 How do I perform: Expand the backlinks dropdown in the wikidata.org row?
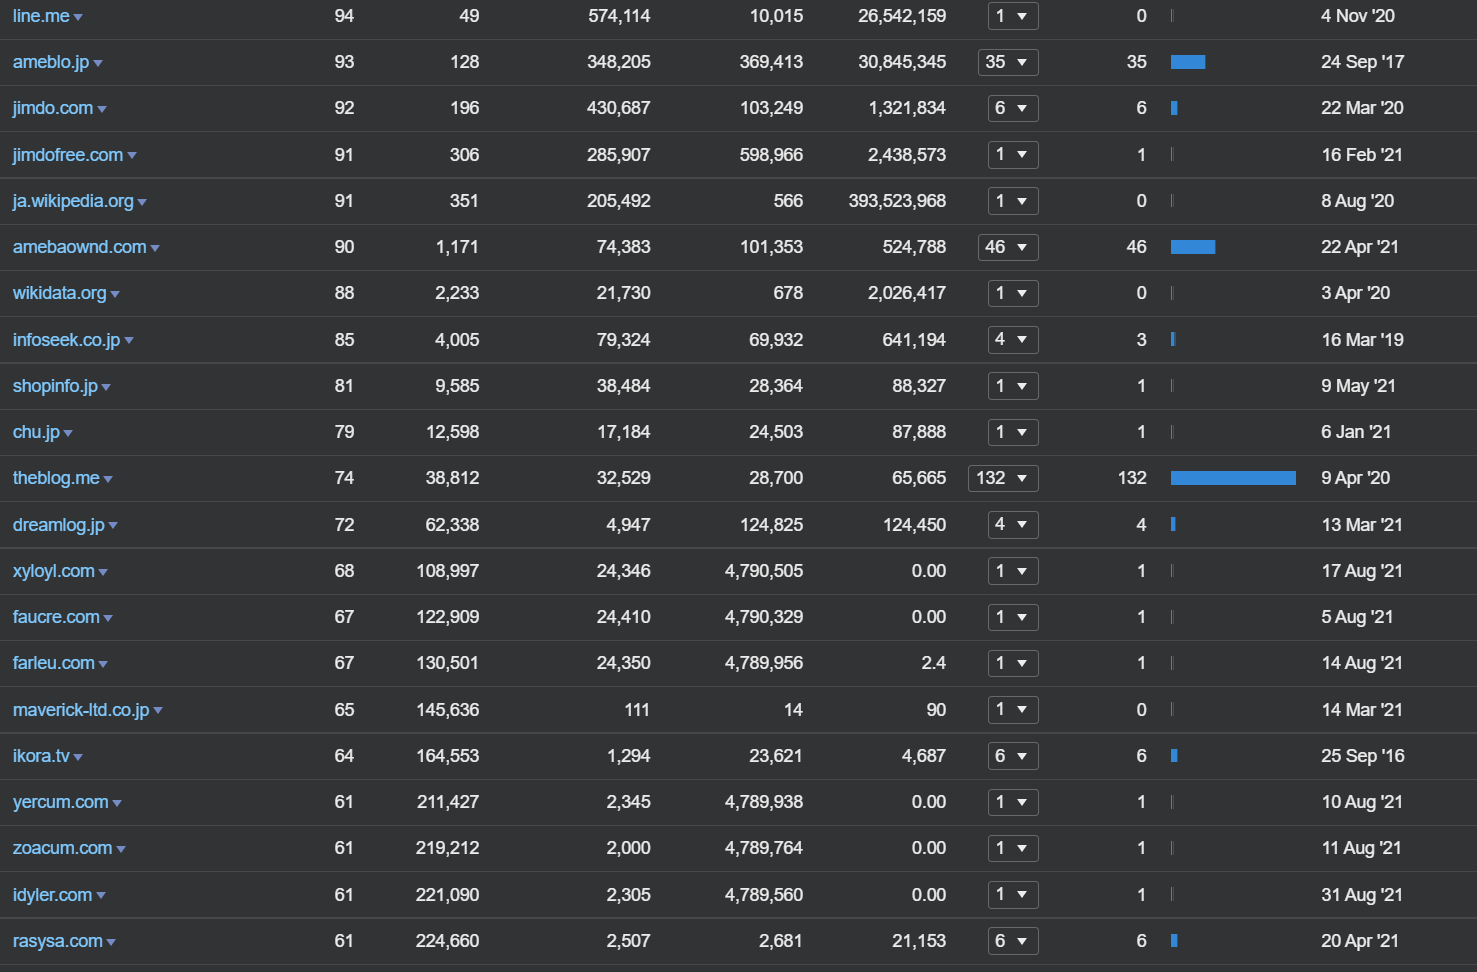click(1013, 293)
